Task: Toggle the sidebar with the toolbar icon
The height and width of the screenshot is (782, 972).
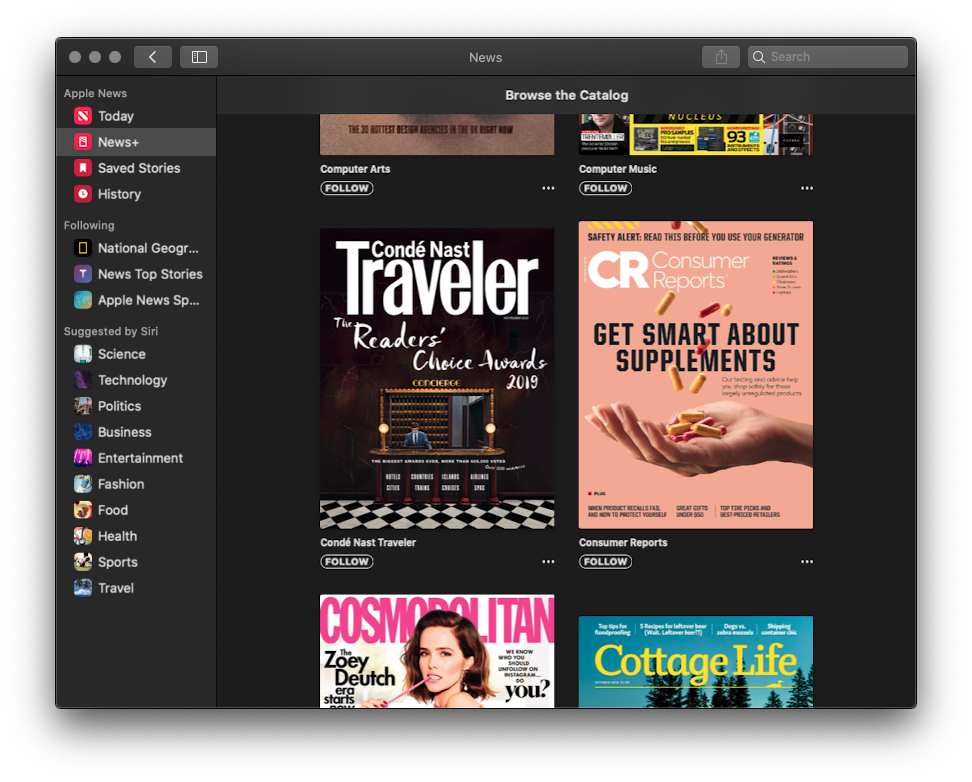Action: (x=199, y=57)
